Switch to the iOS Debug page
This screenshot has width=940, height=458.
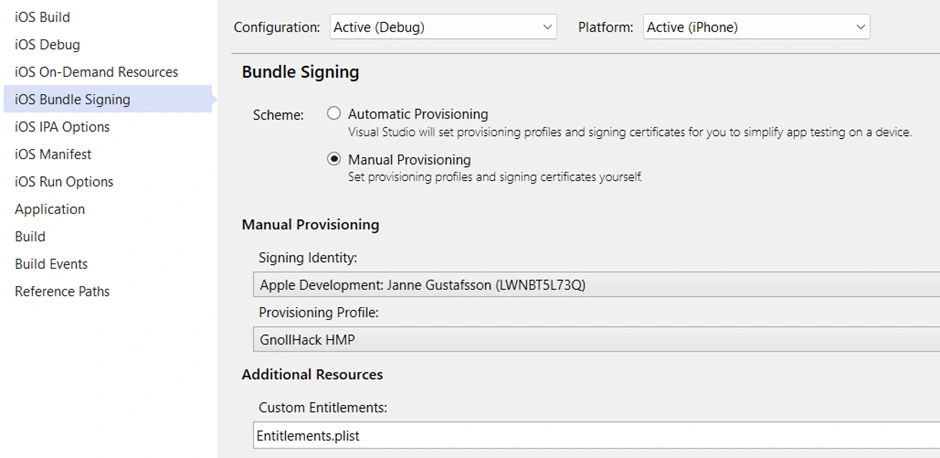[x=47, y=45]
